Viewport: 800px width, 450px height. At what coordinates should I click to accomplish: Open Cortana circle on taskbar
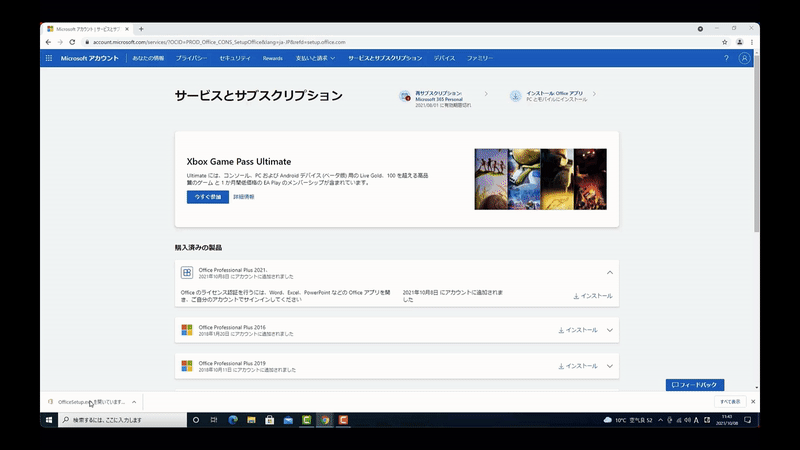[195, 420]
